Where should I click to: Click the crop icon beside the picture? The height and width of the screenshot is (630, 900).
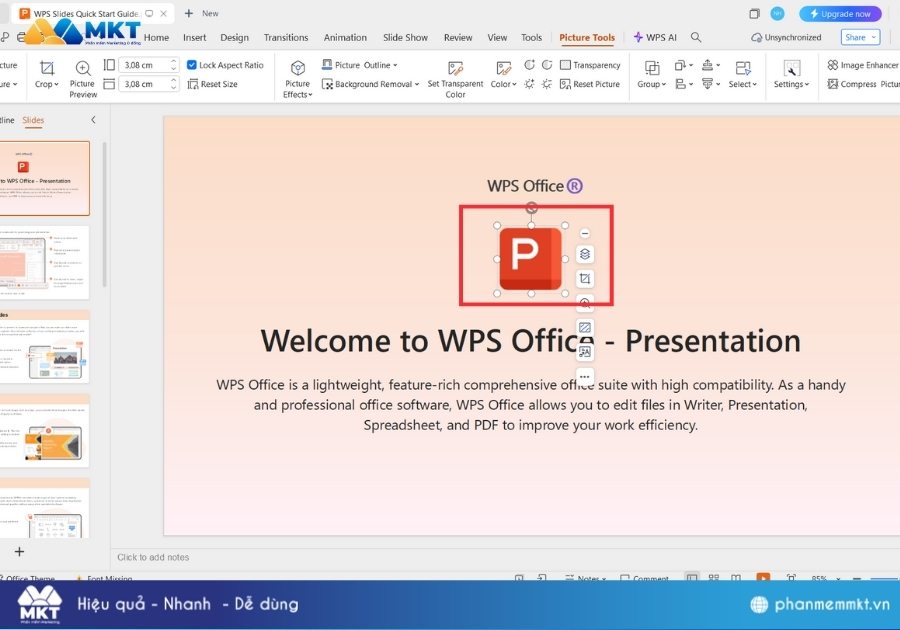pyautogui.click(x=585, y=278)
